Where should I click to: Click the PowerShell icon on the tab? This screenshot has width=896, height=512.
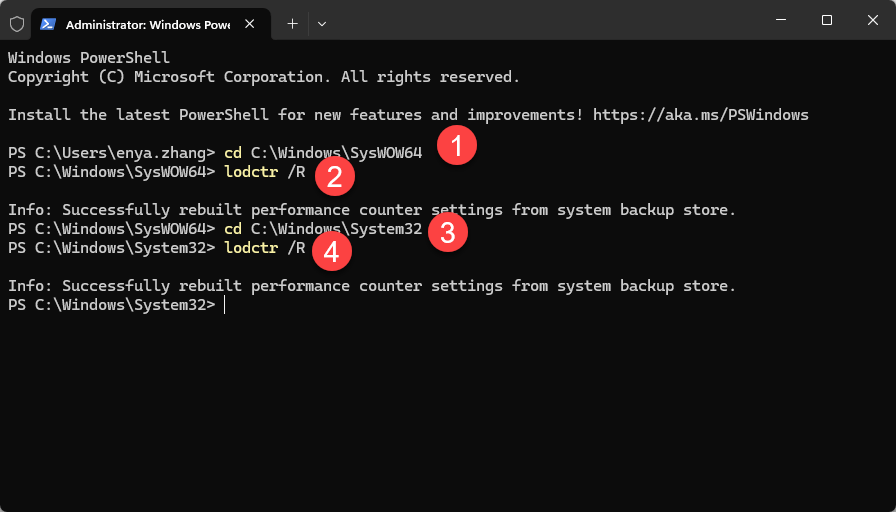[x=48, y=23]
